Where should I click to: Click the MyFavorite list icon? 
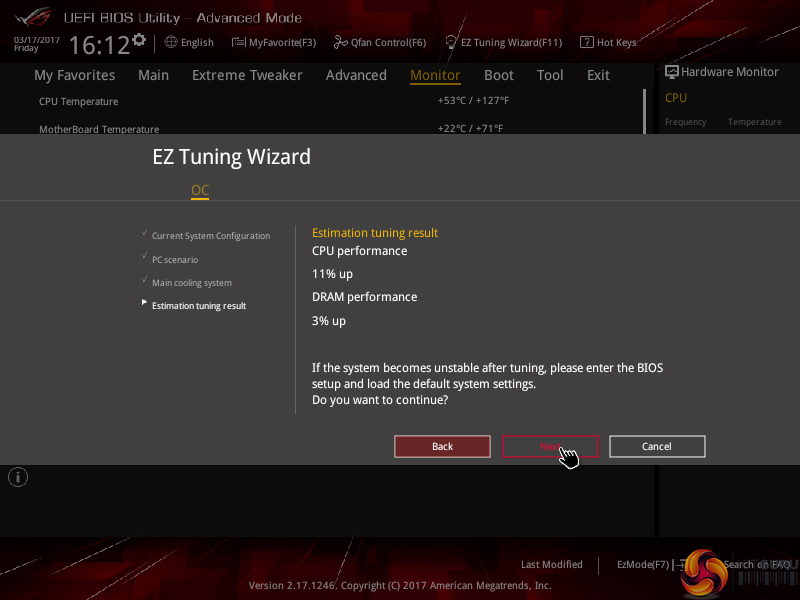coord(238,42)
